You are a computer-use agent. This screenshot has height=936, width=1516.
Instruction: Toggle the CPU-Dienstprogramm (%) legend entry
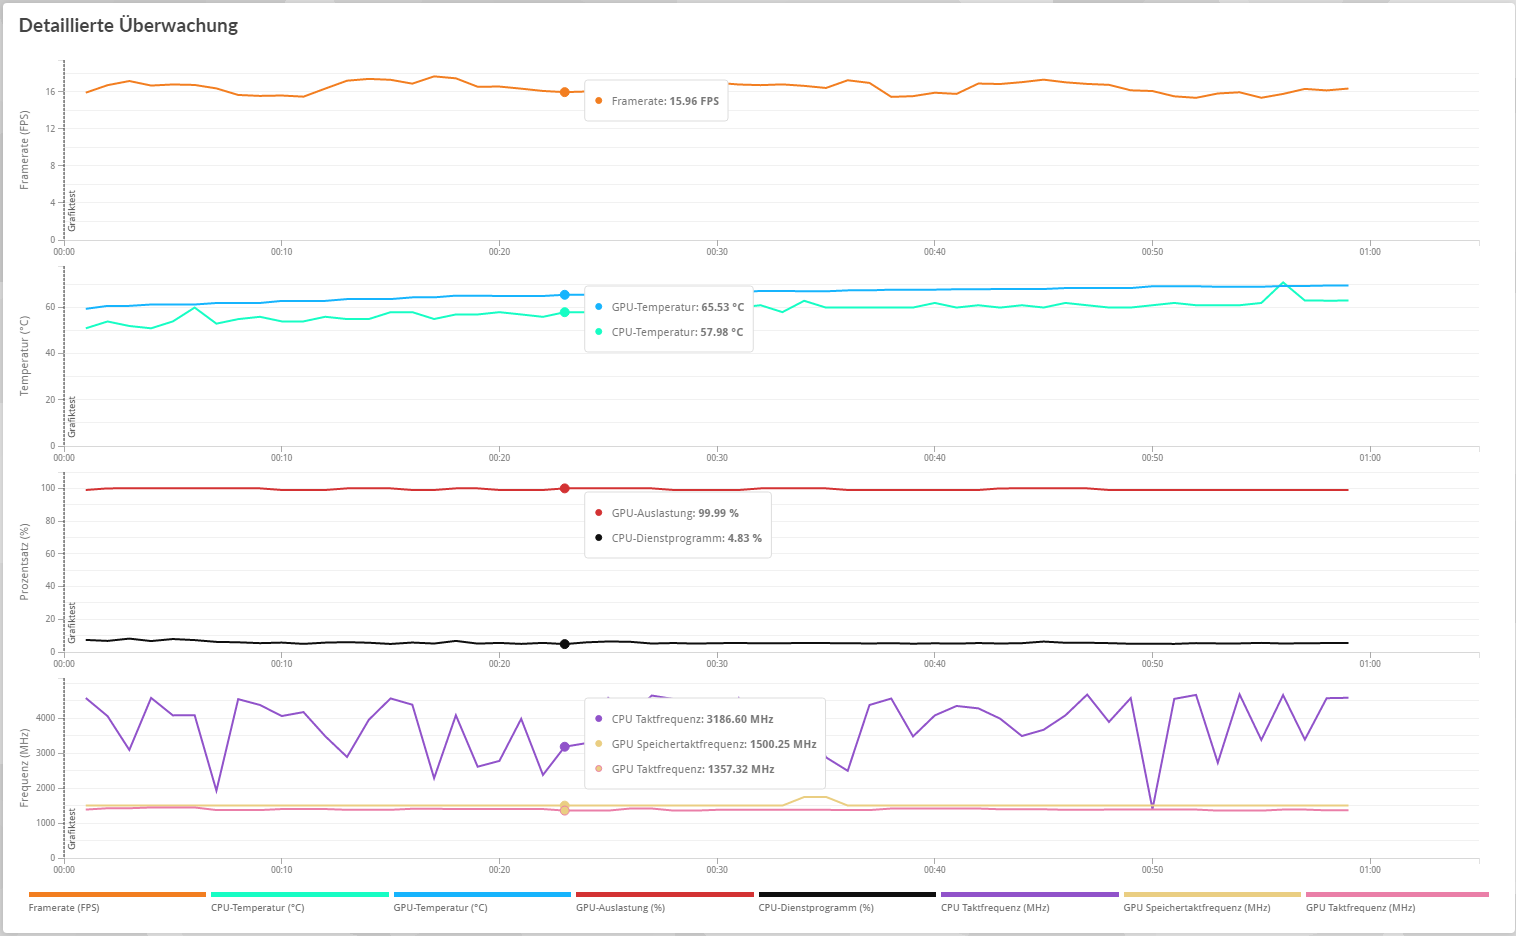click(847, 902)
